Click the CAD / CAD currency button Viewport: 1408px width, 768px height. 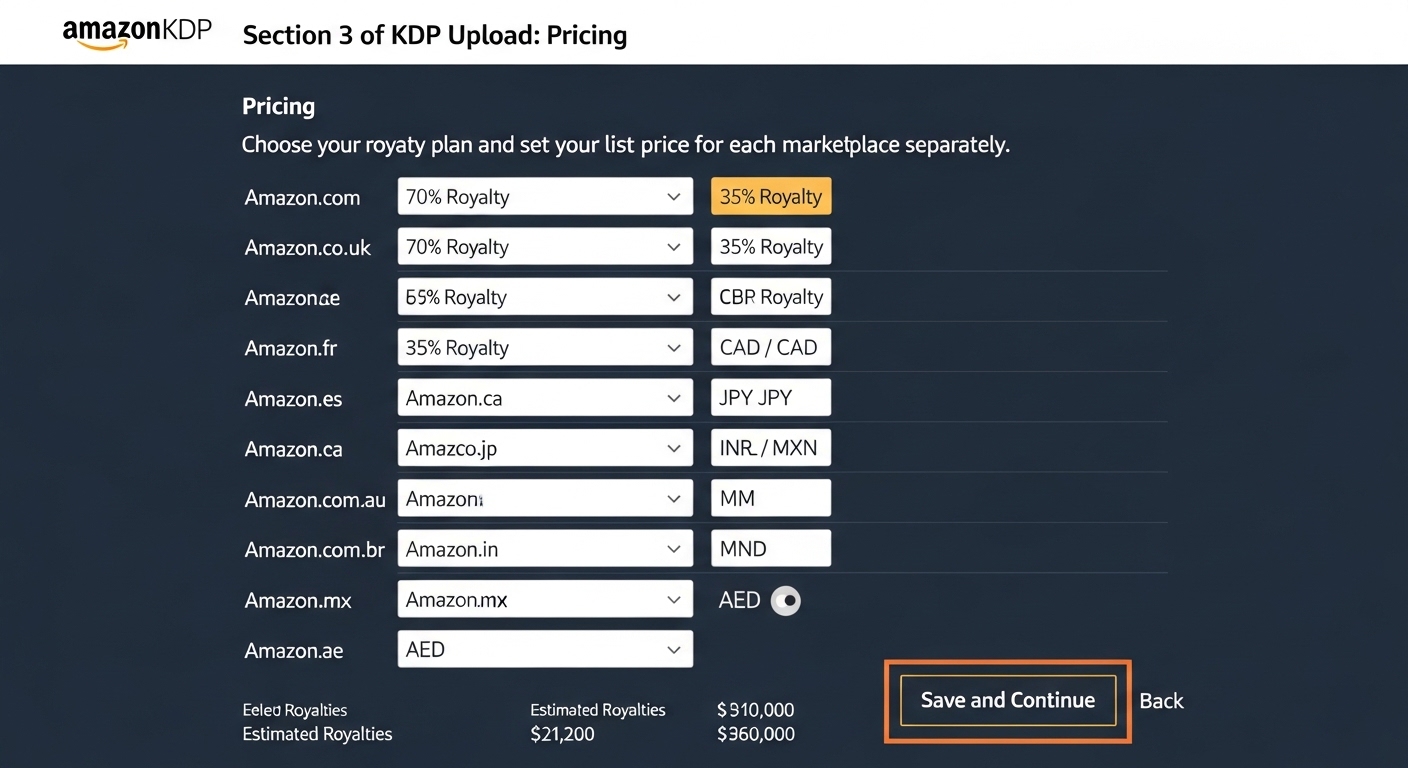[x=770, y=347]
